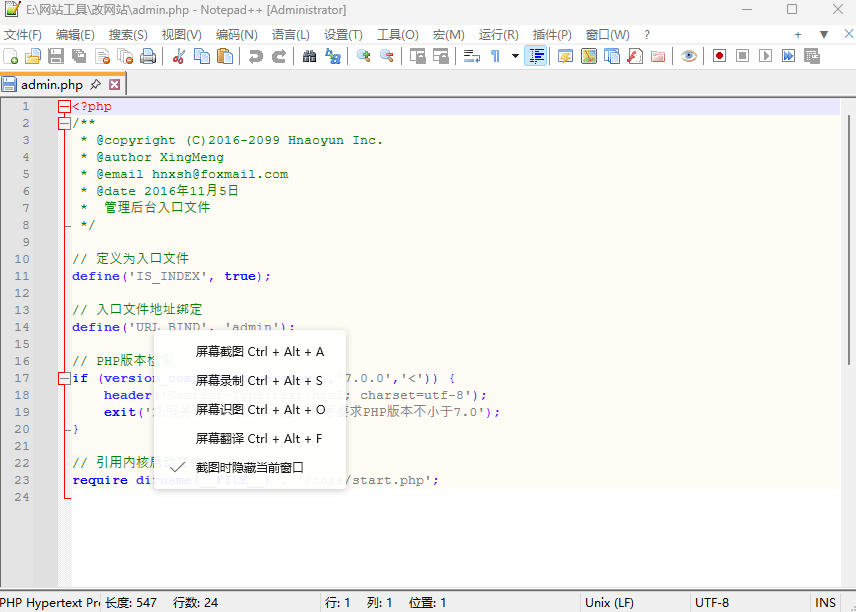Choose 屏幕截图 Ctrl + Alt + A
Image resolution: width=856 pixels, height=612 pixels.
click(x=250, y=352)
